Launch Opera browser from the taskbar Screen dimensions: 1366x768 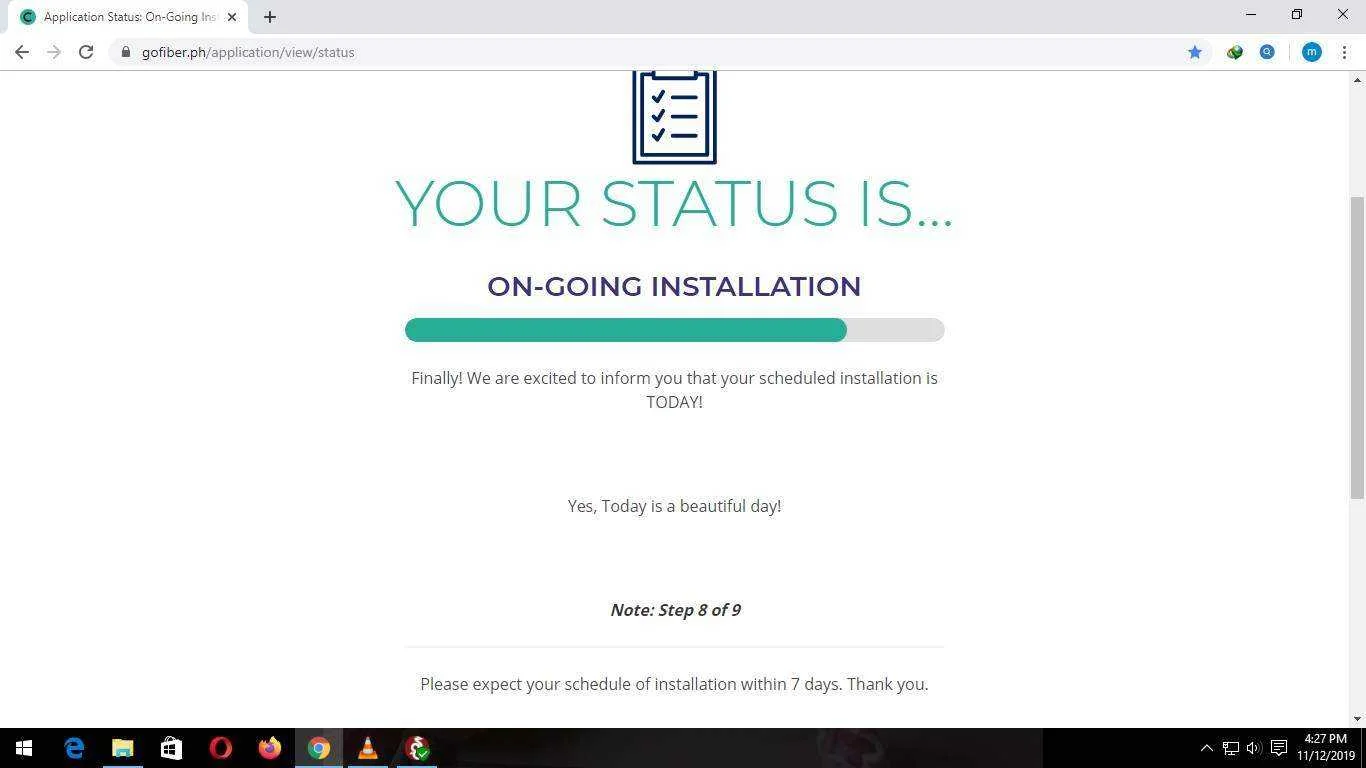tap(221, 748)
